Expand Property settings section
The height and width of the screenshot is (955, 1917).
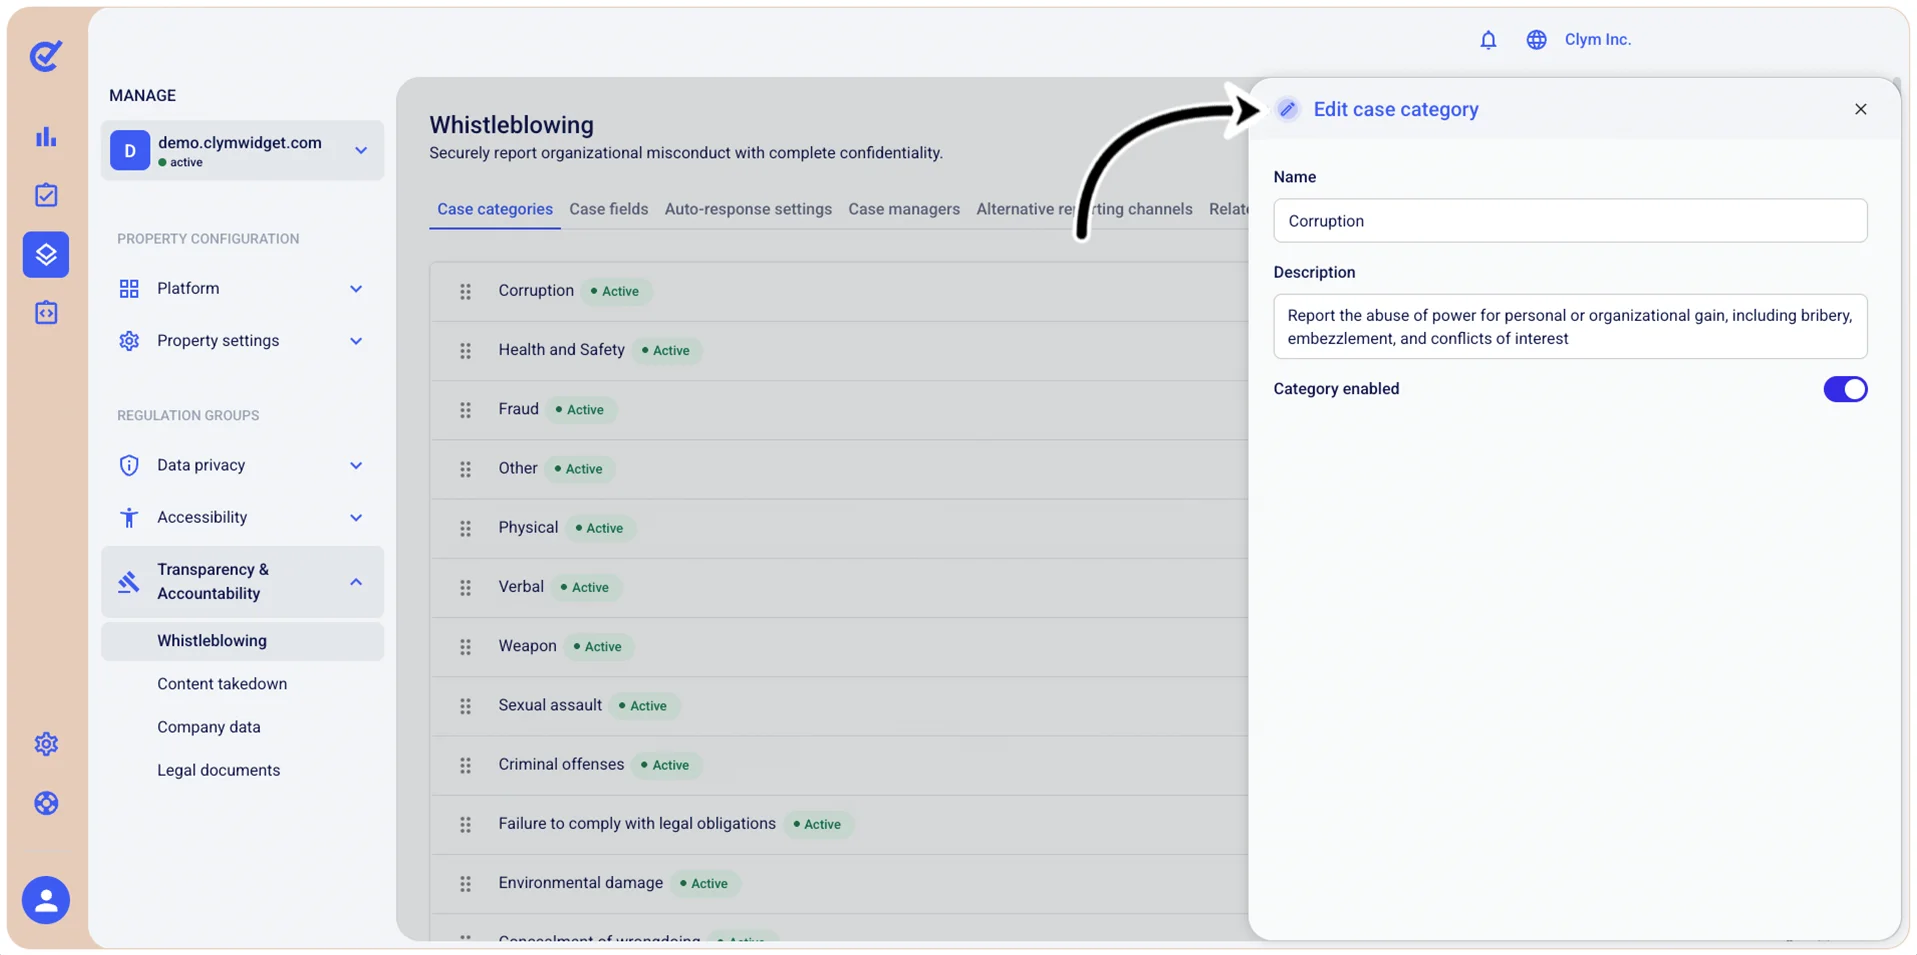pyautogui.click(x=242, y=340)
